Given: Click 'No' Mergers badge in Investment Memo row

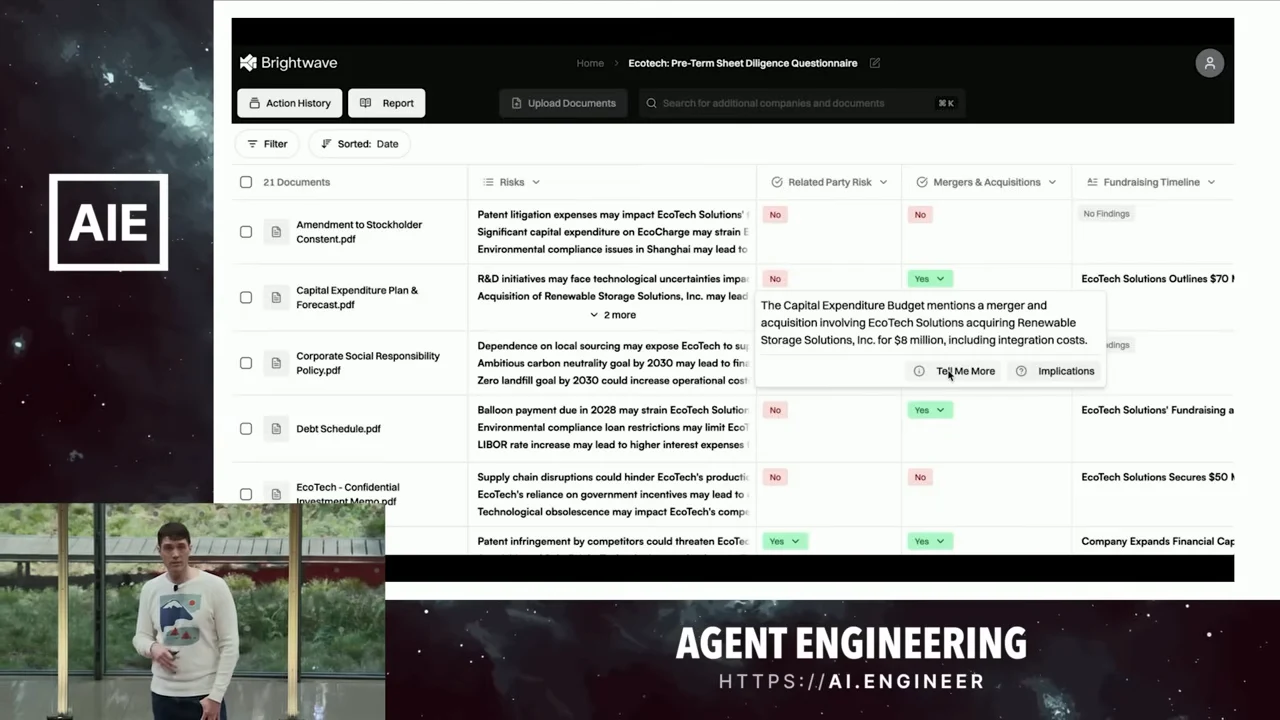Looking at the screenshot, I should (920, 477).
